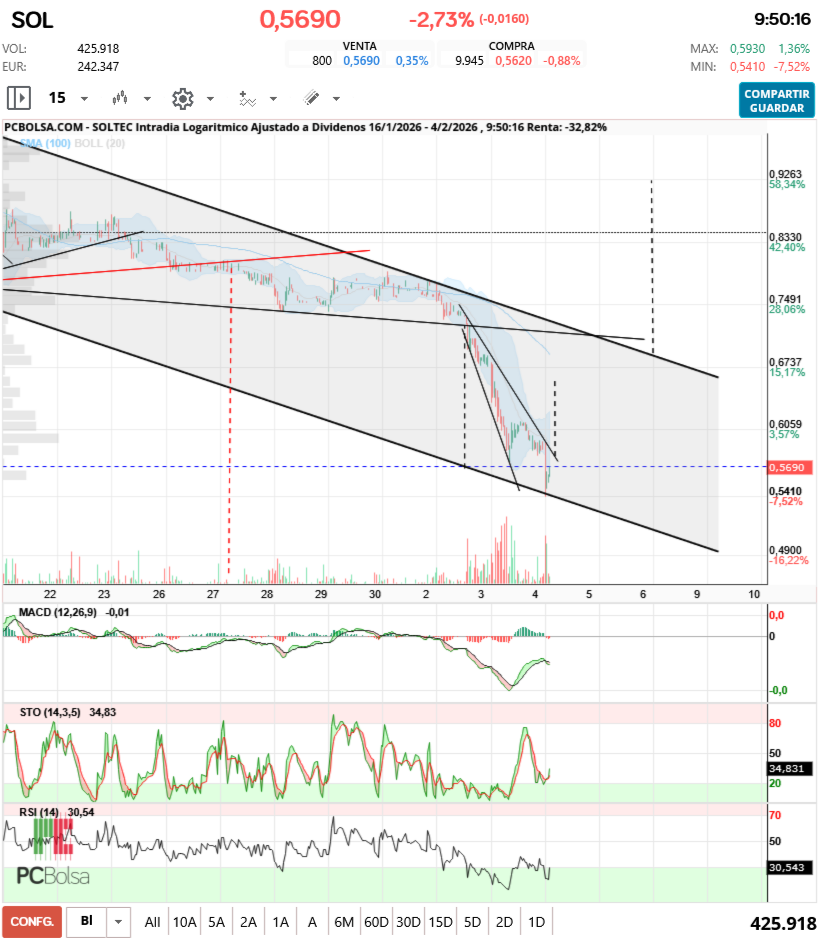The width and height of the screenshot is (830, 943).
Task: Open the candlestick chart type icon
Action: pyautogui.click(x=121, y=98)
